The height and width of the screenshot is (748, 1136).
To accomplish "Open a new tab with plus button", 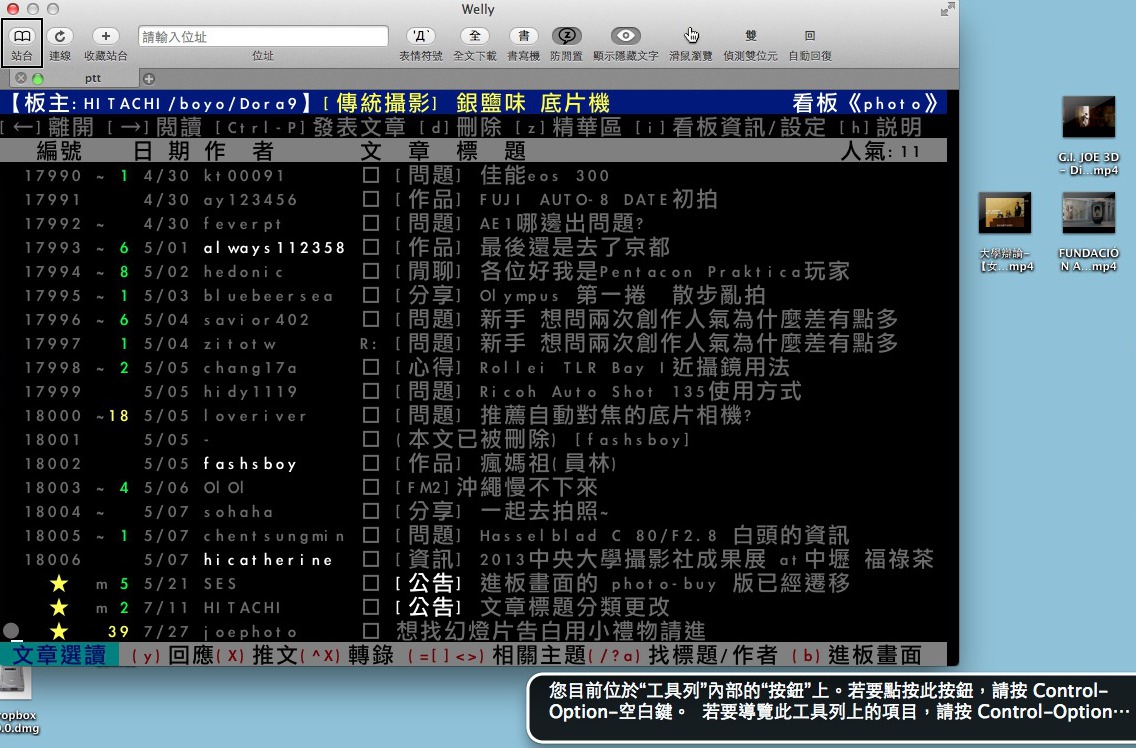I will [x=149, y=78].
